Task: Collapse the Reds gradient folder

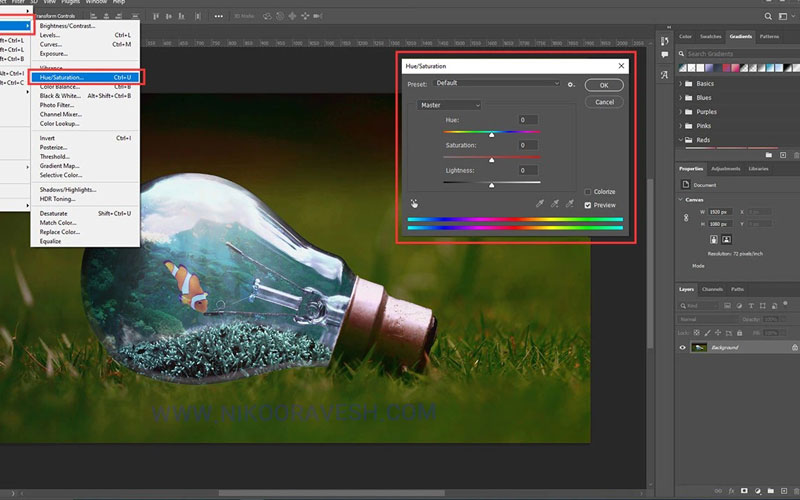Action: tap(681, 140)
